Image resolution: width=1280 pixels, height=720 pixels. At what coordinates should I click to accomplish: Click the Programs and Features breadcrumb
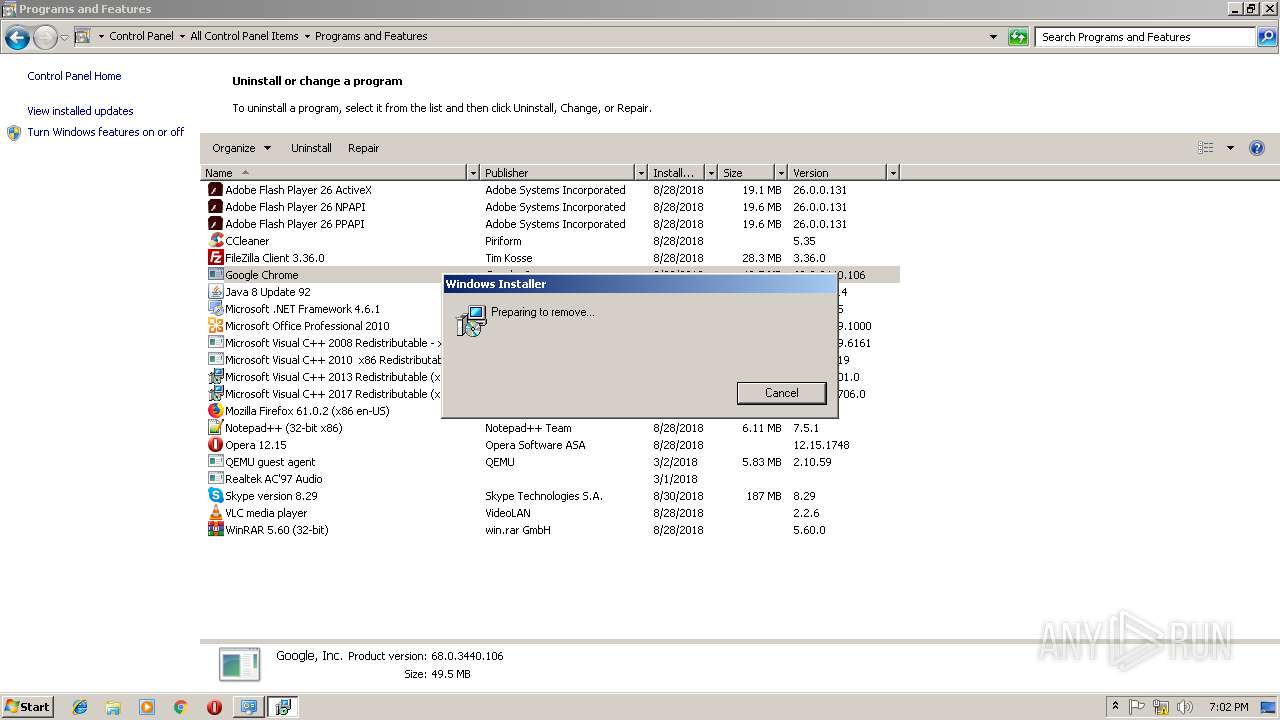371,36
